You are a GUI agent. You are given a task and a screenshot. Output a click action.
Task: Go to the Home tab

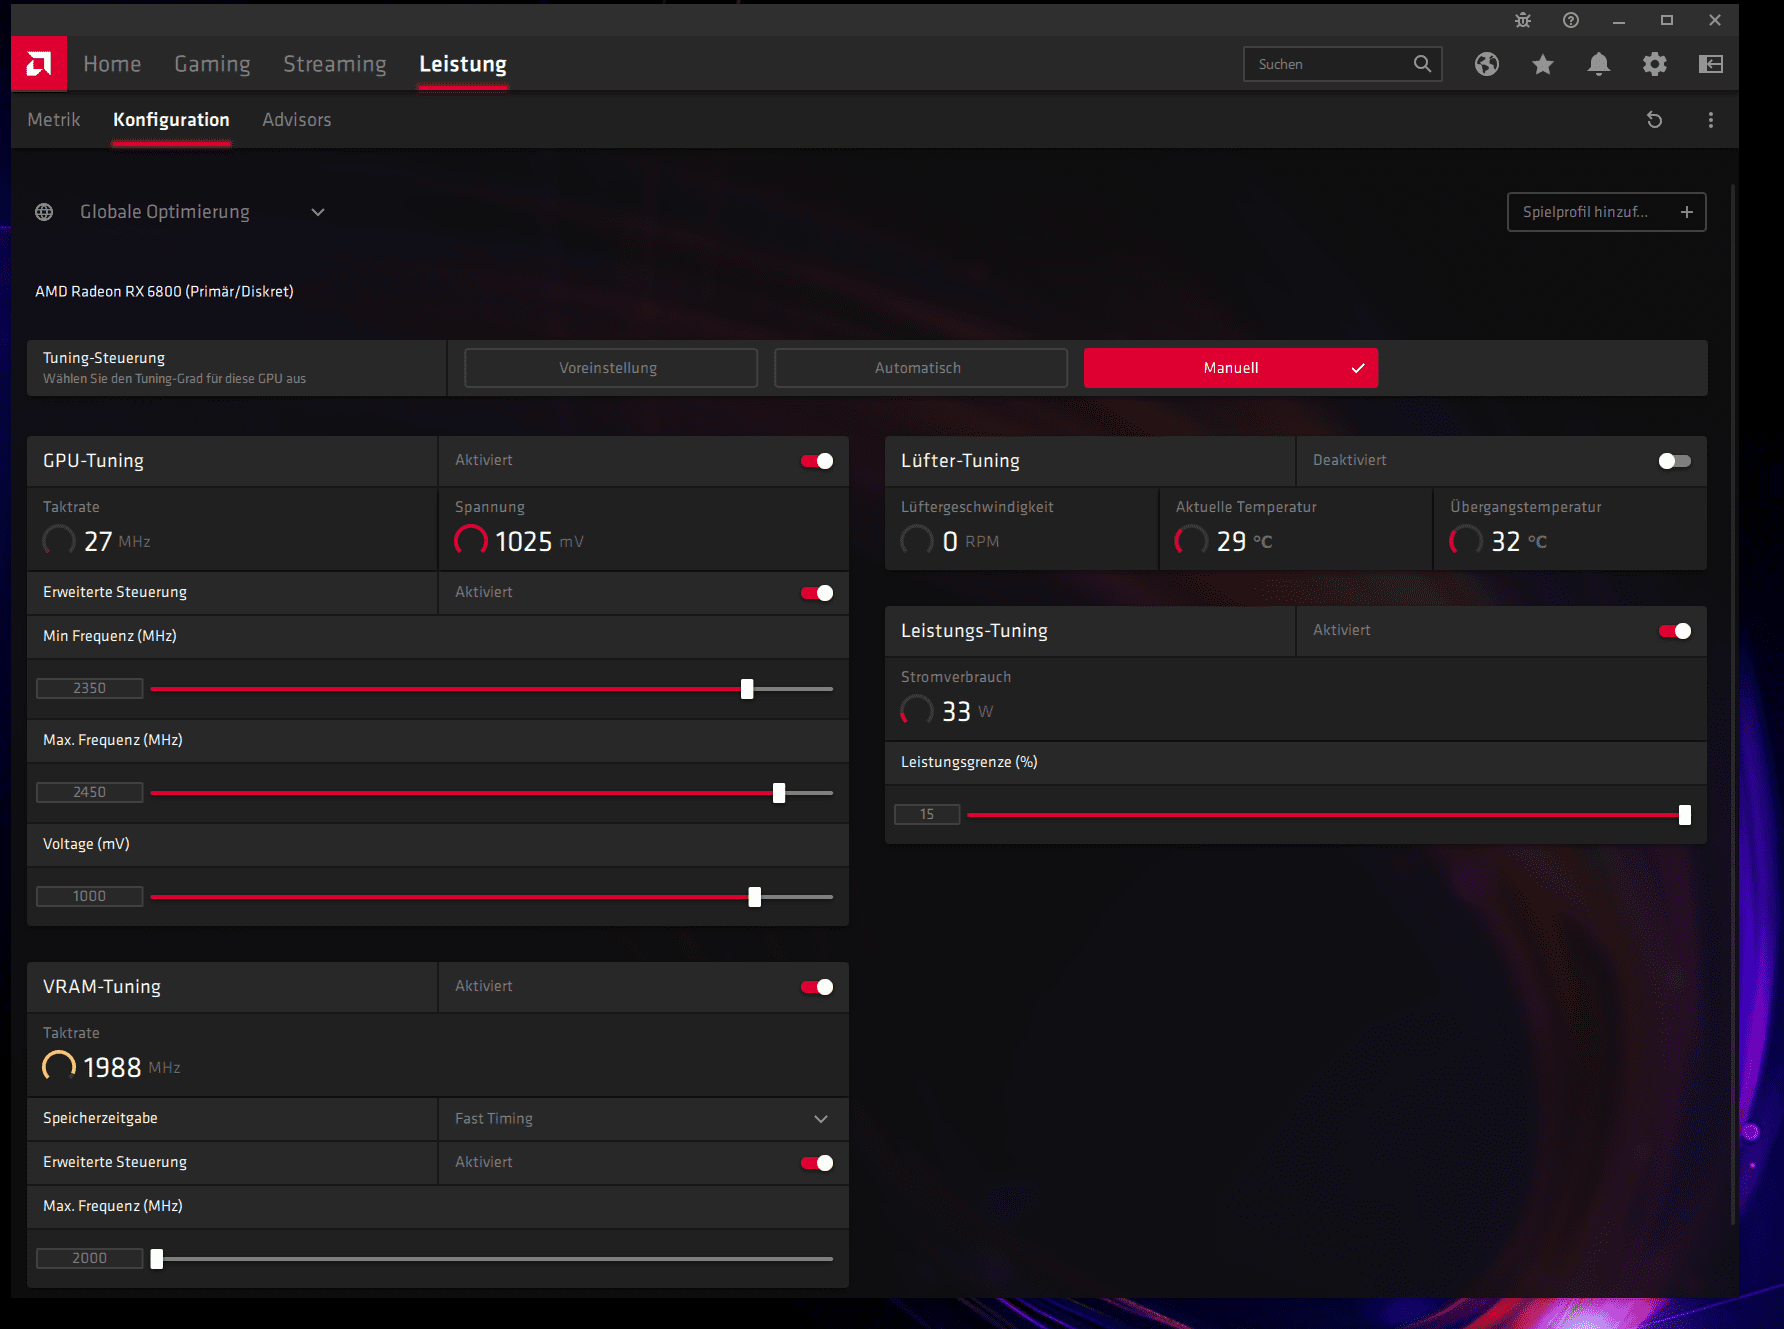coord(112,64)
